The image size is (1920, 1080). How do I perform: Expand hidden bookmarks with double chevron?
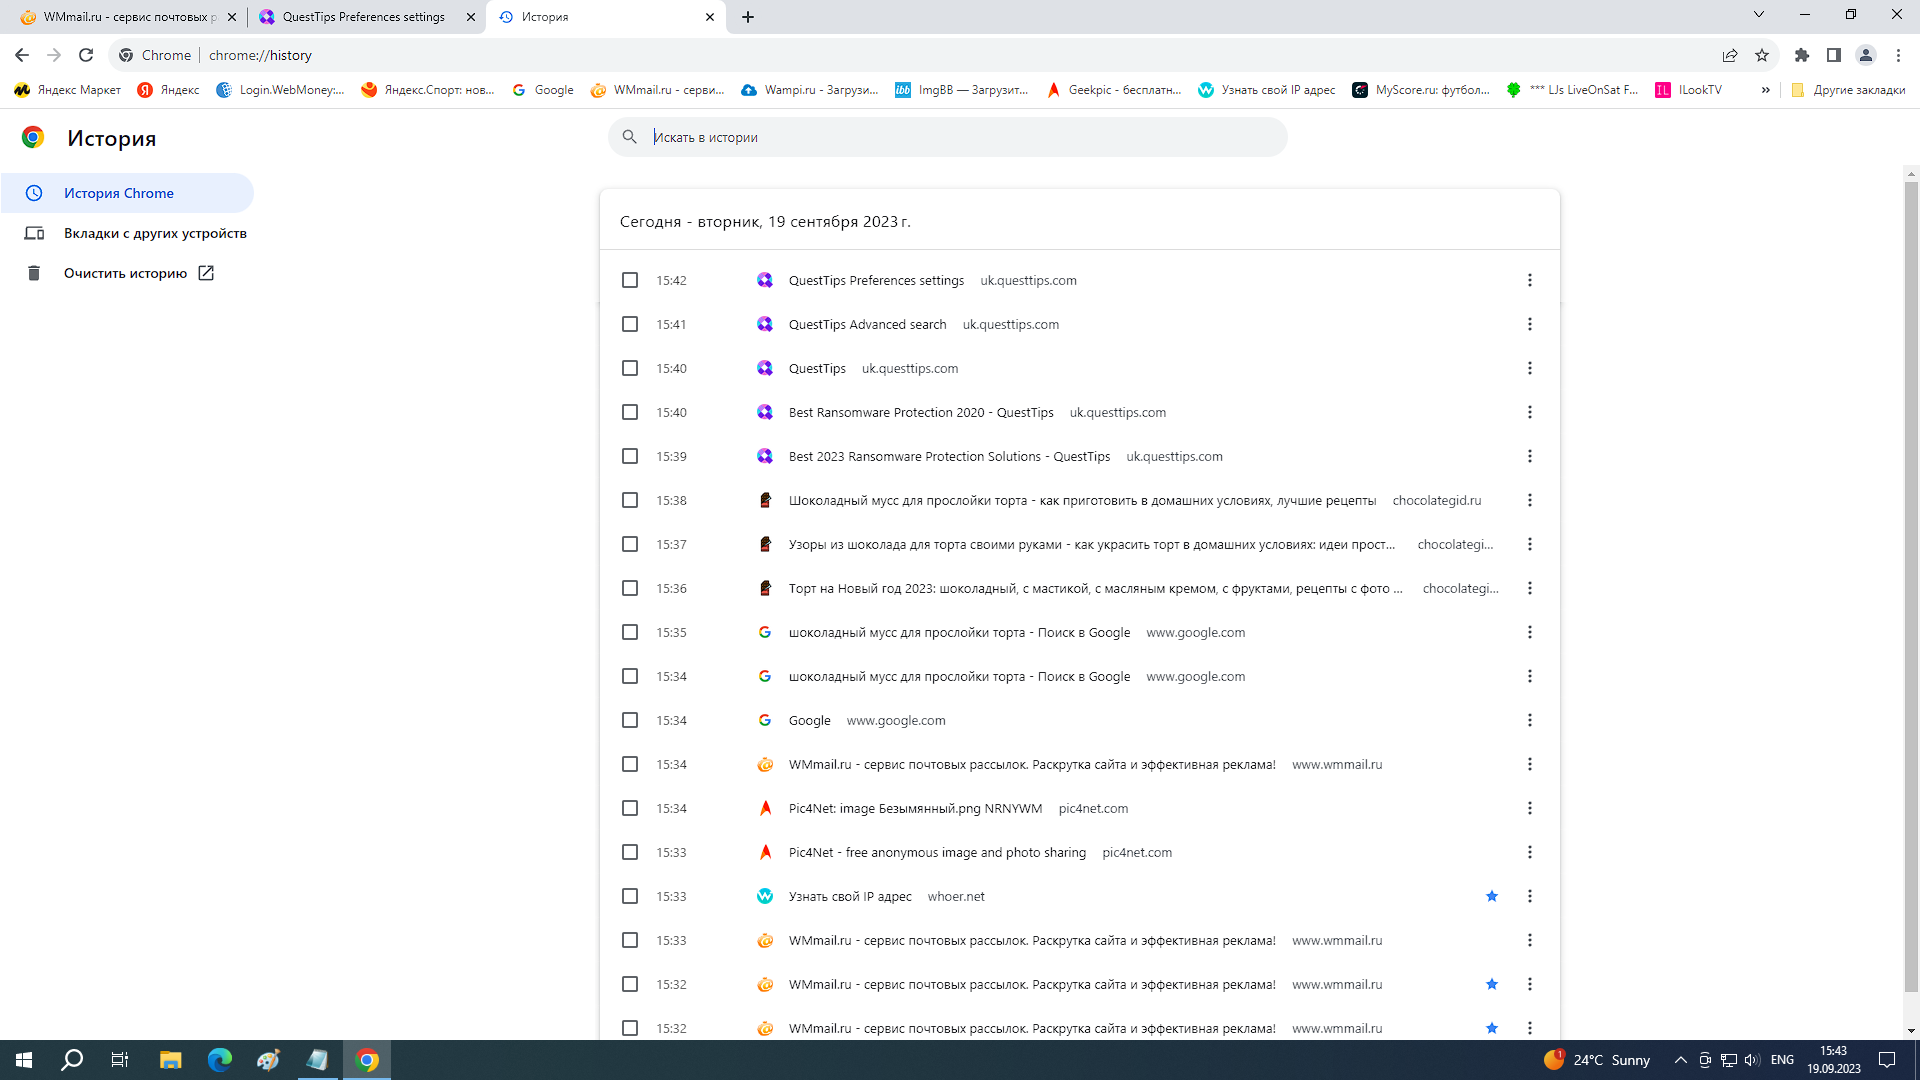tap(1765, 90)
